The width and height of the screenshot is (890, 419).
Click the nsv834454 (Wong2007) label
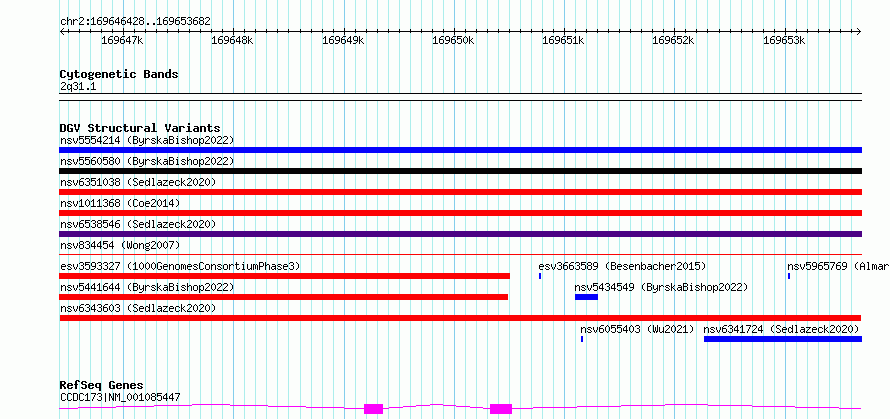tap(120, 245)
